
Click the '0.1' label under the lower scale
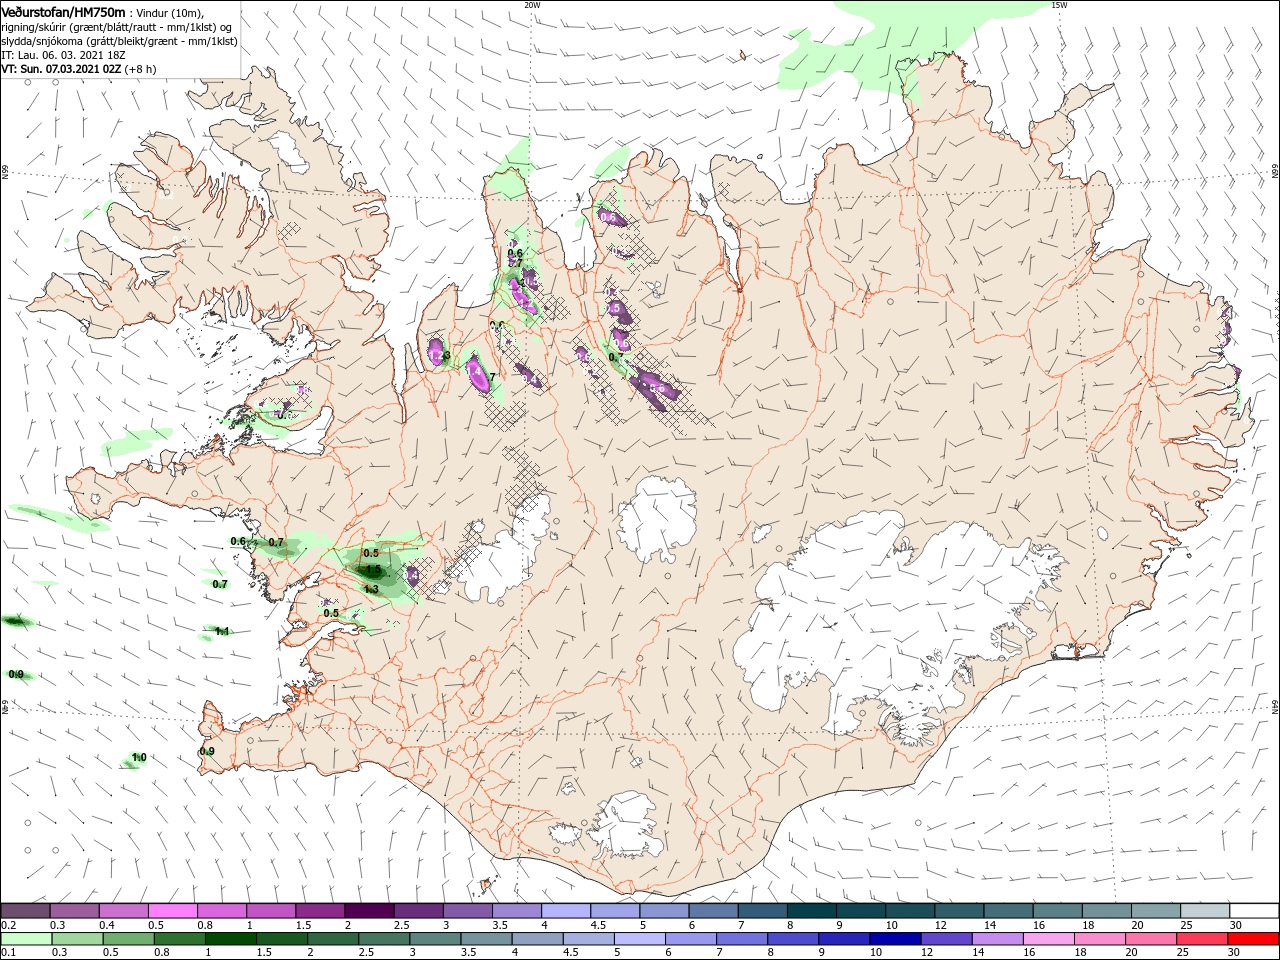(9, 953)
